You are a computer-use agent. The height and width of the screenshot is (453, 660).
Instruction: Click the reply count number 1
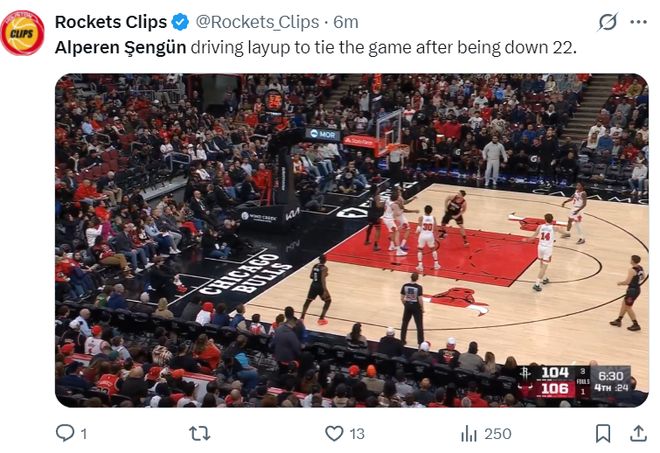[x=84, y=433]
